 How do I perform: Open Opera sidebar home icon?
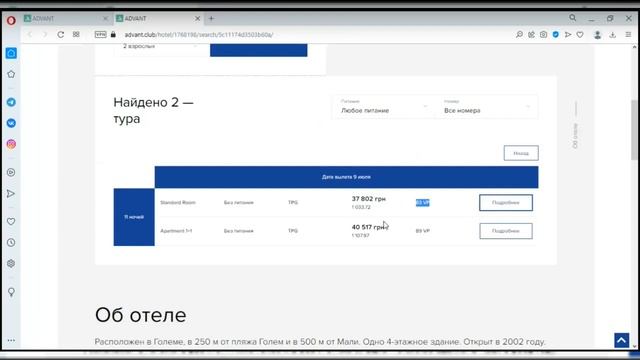[11, 53]
